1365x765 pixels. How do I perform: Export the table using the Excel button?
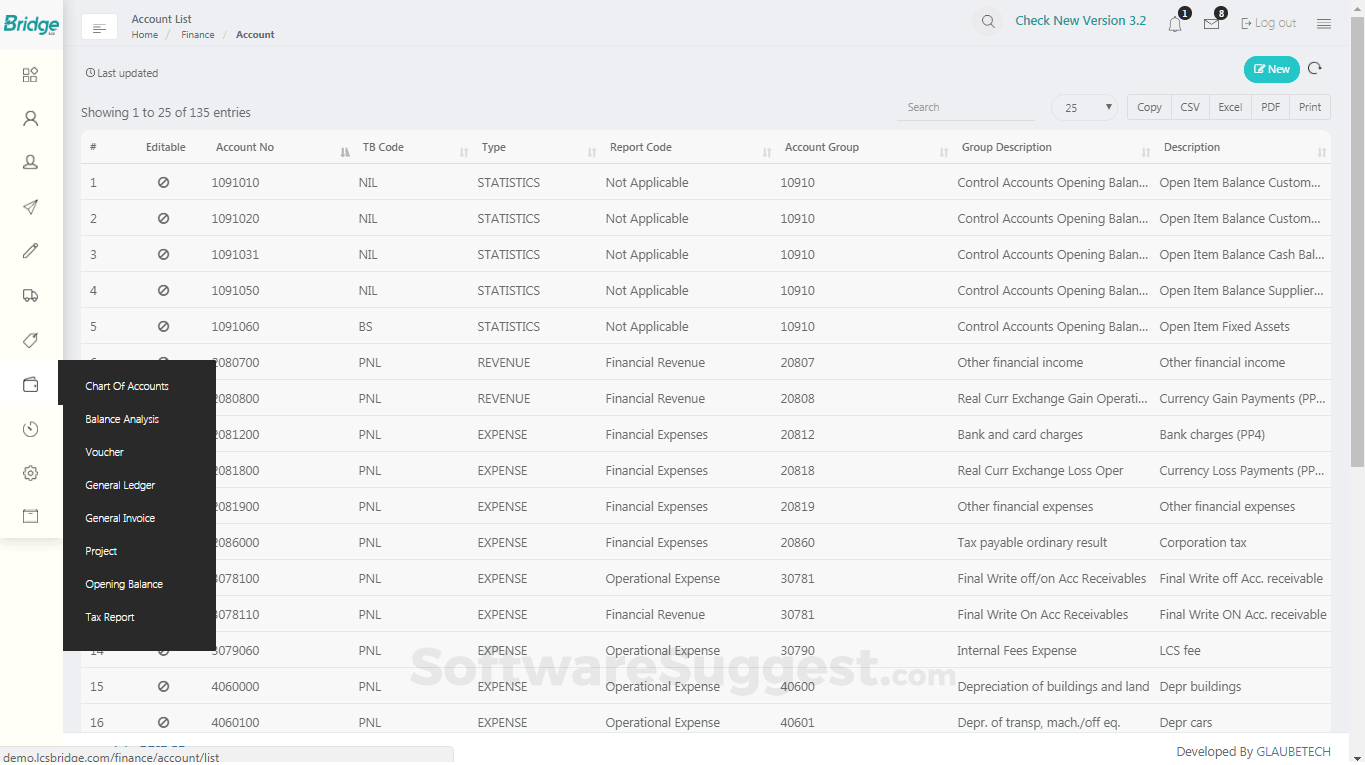[x=1230, y=108]
